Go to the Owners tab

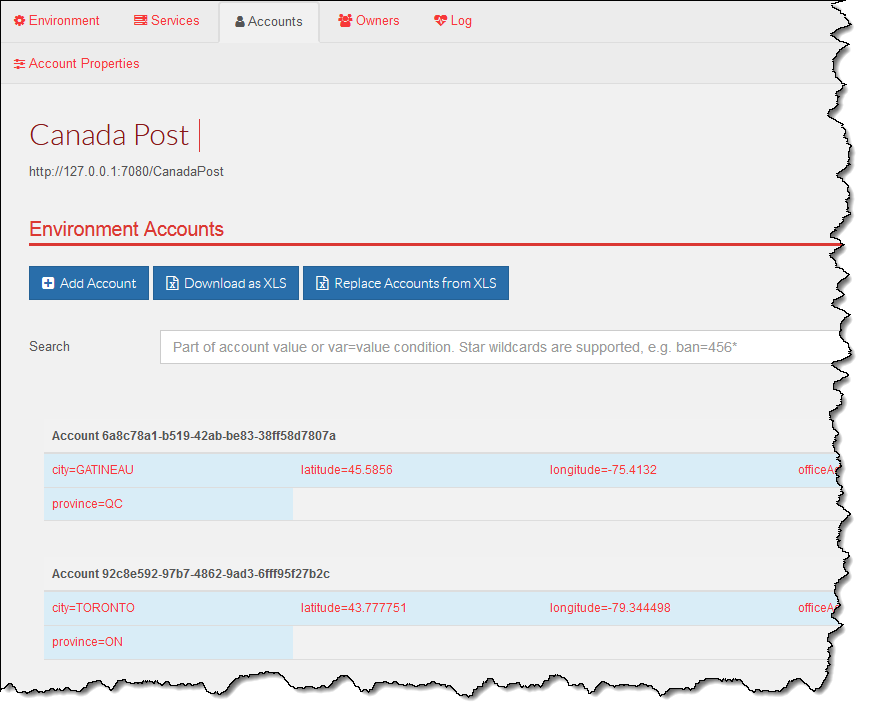point(369,21)
